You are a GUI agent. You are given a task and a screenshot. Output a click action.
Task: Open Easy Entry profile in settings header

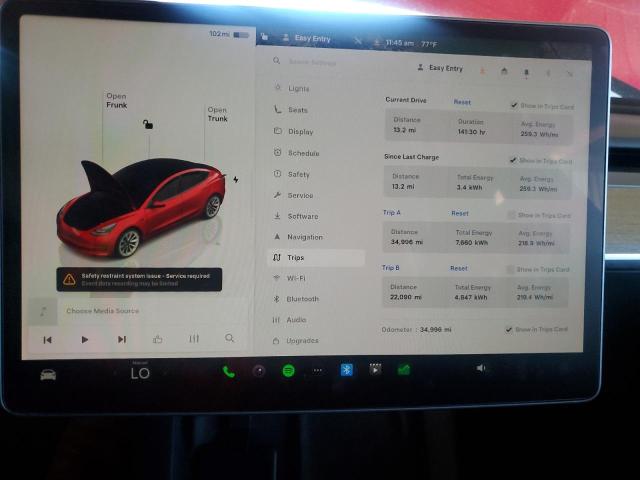click(x=440, y=68)
